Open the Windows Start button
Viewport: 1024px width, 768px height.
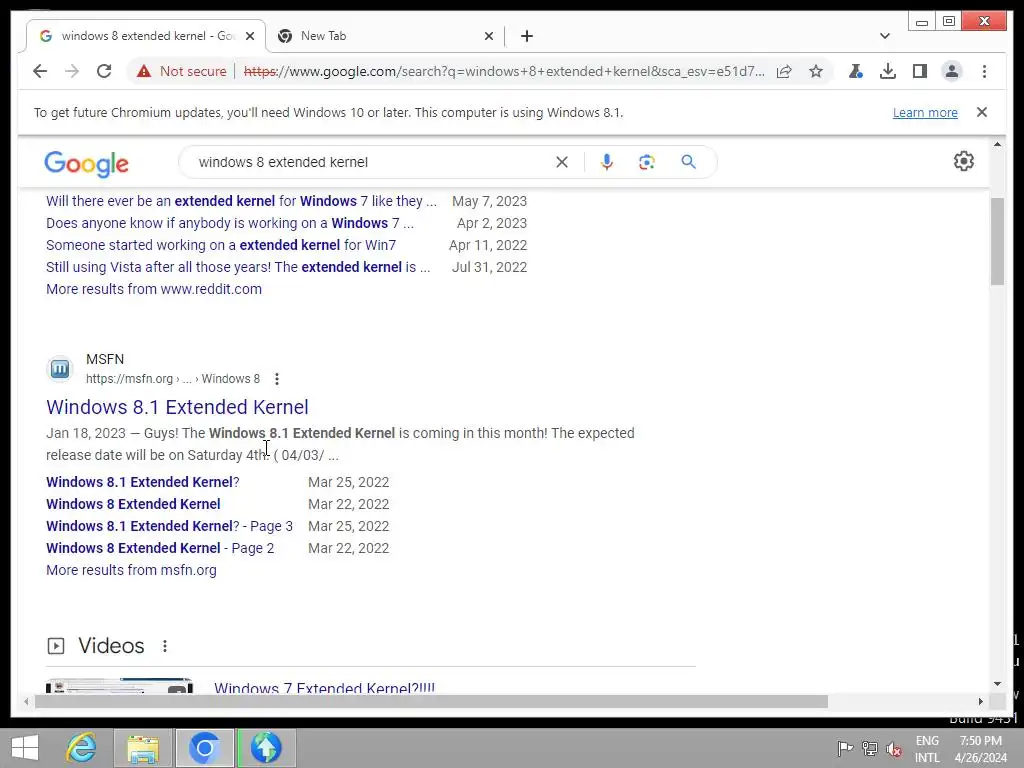pyautogui.click(x=25, y=748)
